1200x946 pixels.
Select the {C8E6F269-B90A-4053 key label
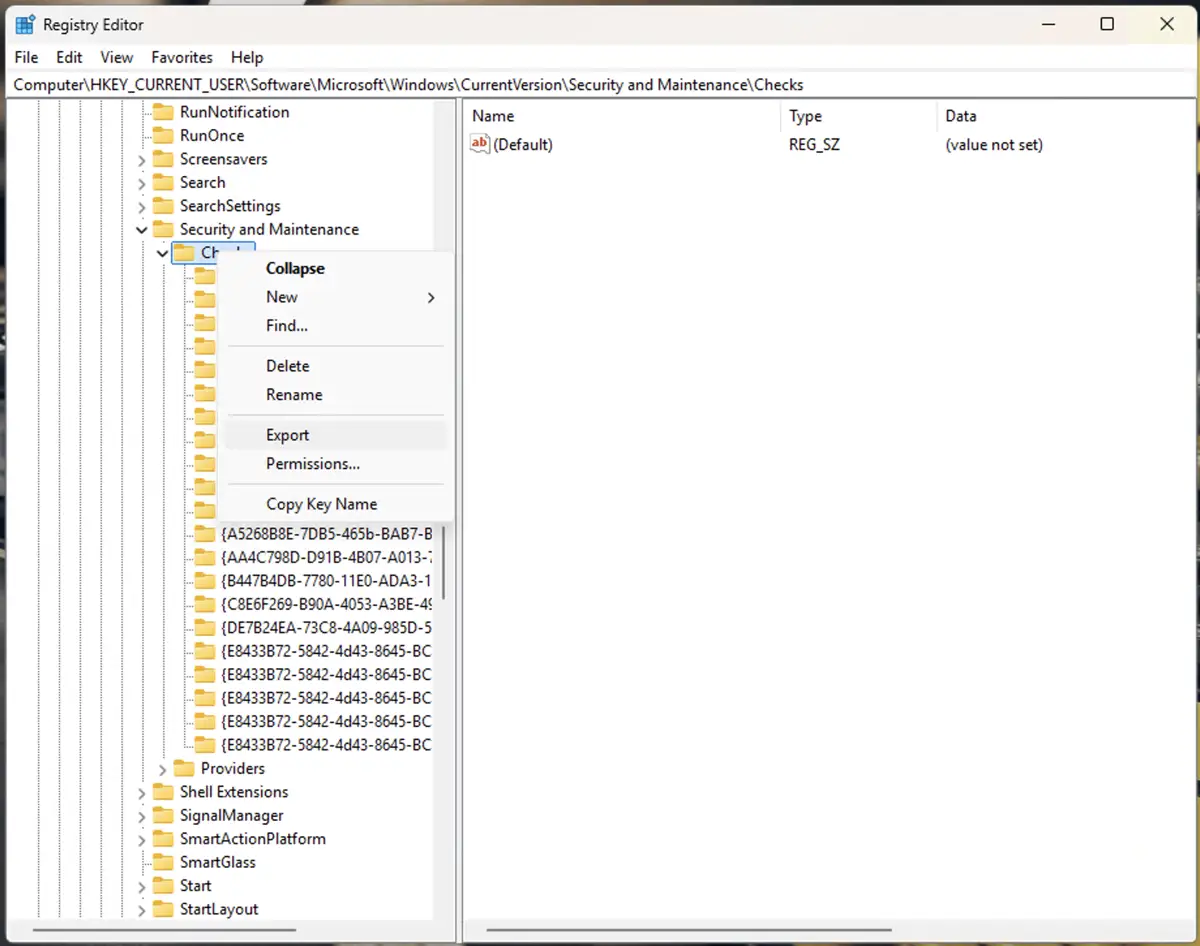pyautogui.click(x=326, y=604)
